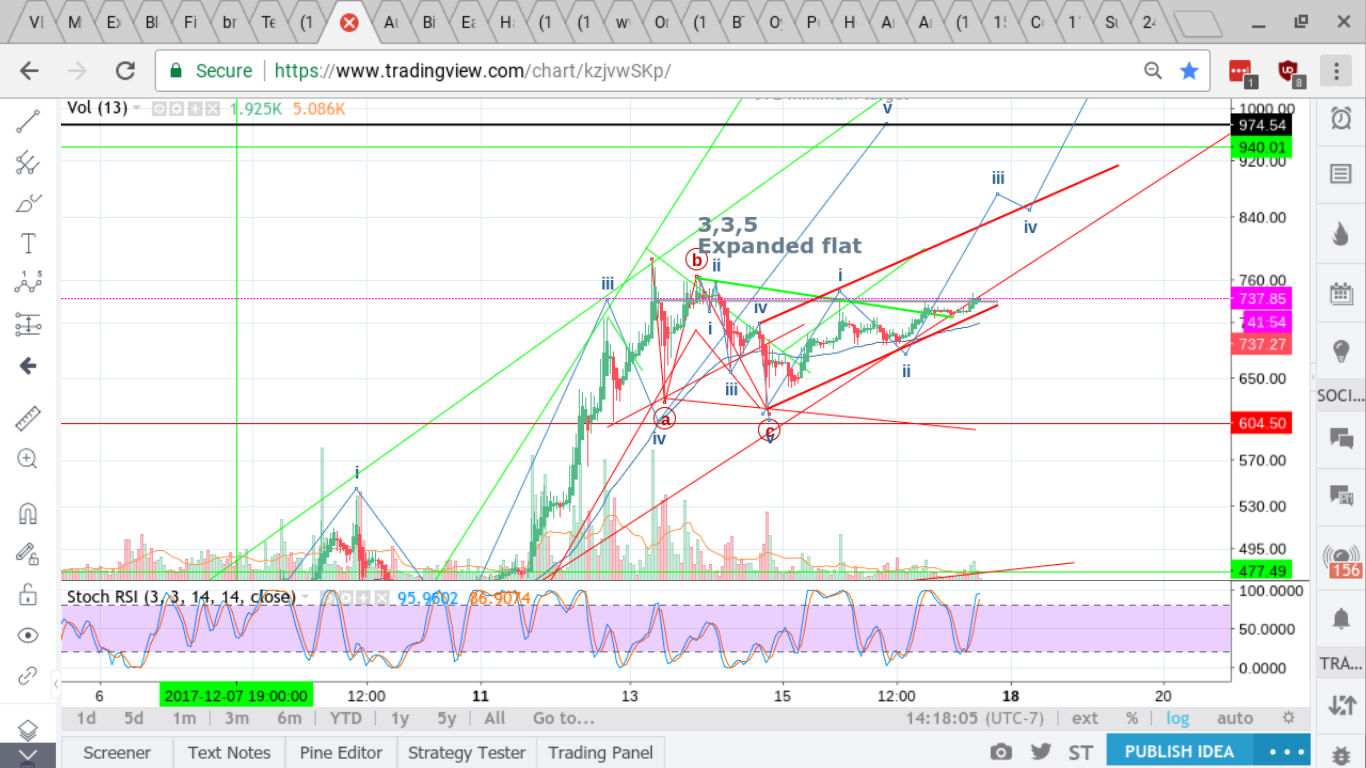Select the Text annotation tool
The image size is (1366, 768).
coord(28,243)
